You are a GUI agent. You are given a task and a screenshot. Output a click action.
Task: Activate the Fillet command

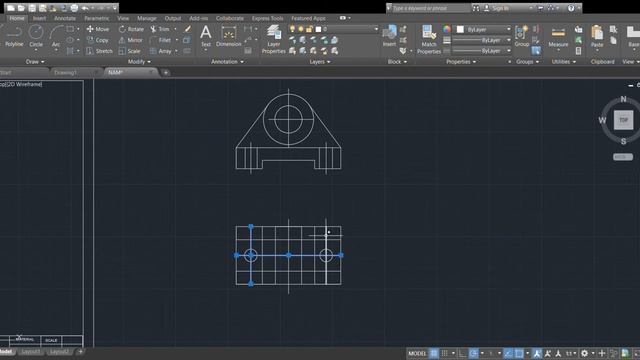[160, 40]
